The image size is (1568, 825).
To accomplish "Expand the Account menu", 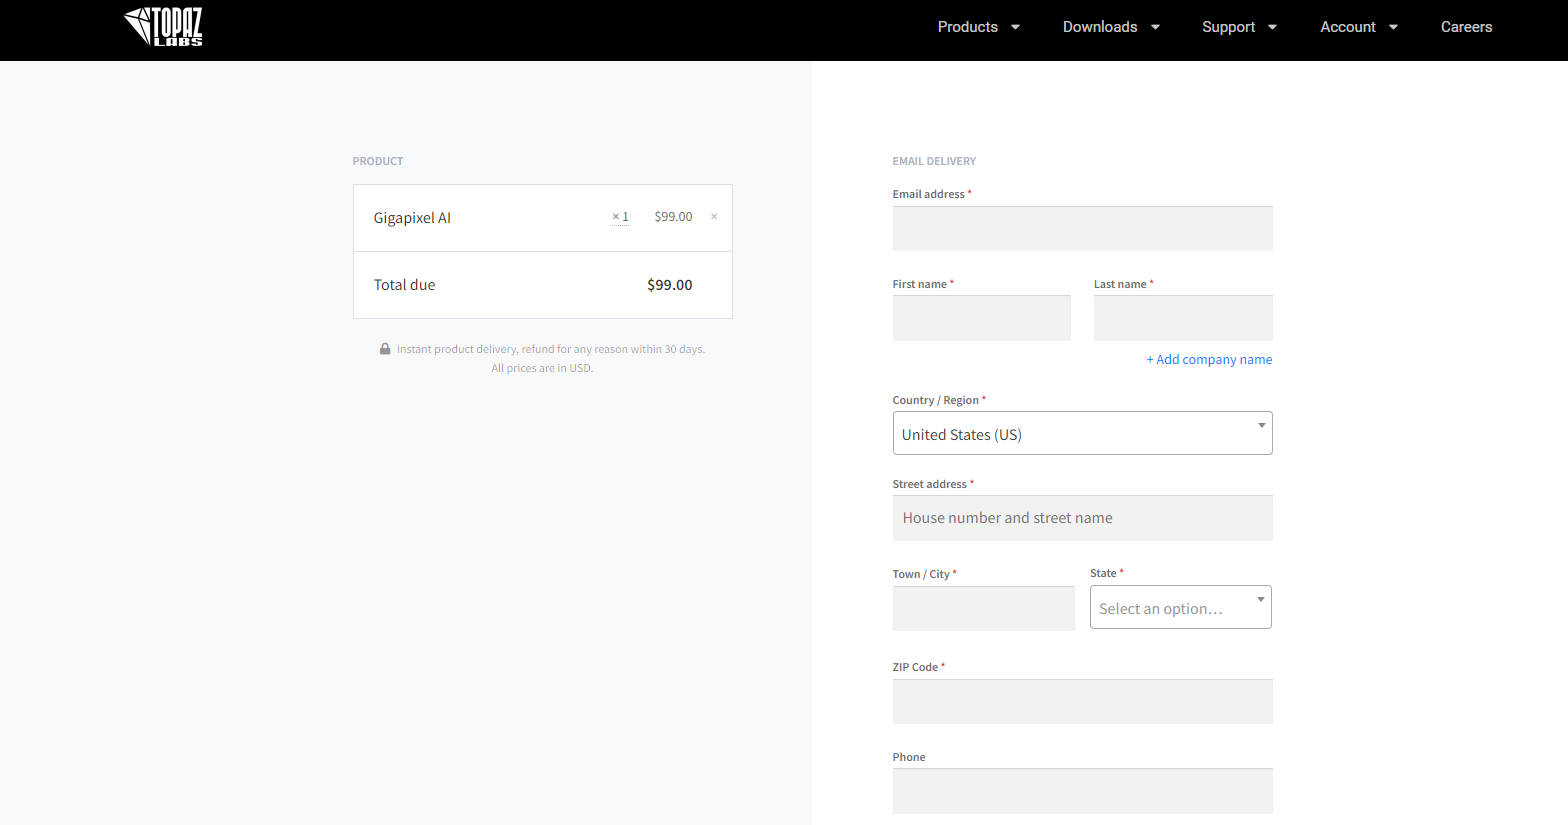I will [1358, 27].
